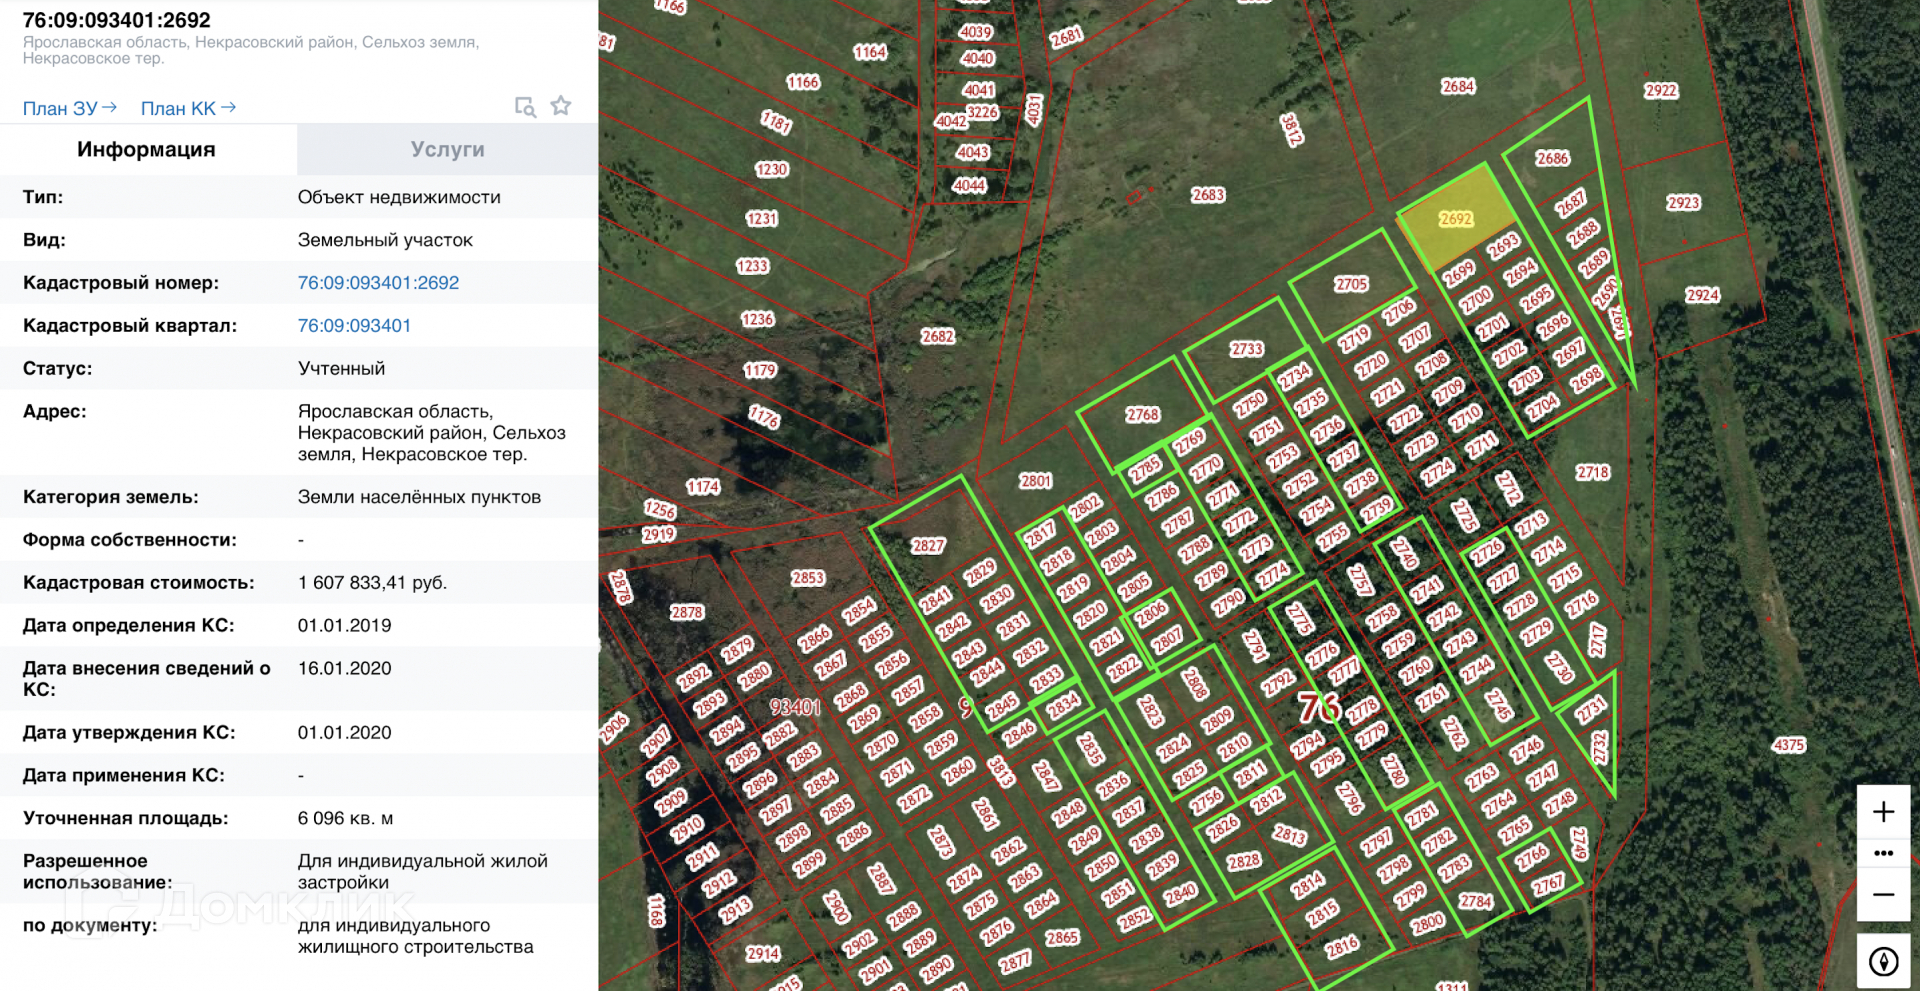
Task: Select parcel 2733 on the map
Action: click(1247, 349)
